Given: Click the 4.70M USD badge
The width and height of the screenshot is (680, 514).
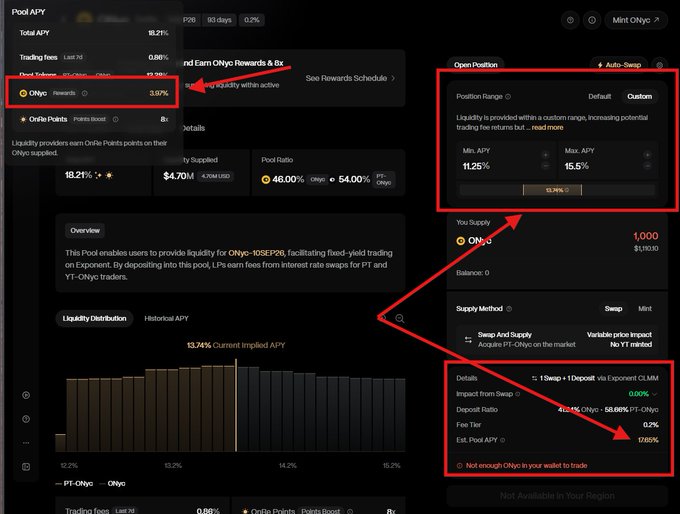Looking at the screenshot, I should click(x=216, y=176).
